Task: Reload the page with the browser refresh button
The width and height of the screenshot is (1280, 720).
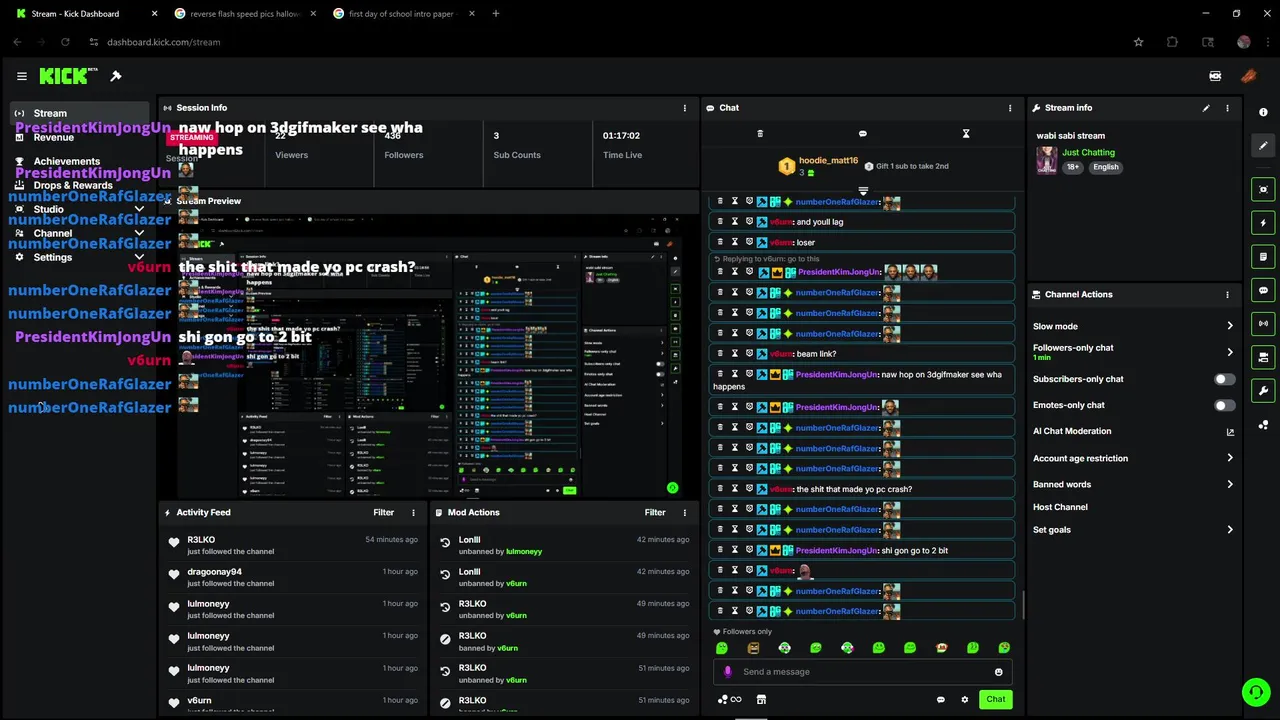Action: tap(65, 42)
